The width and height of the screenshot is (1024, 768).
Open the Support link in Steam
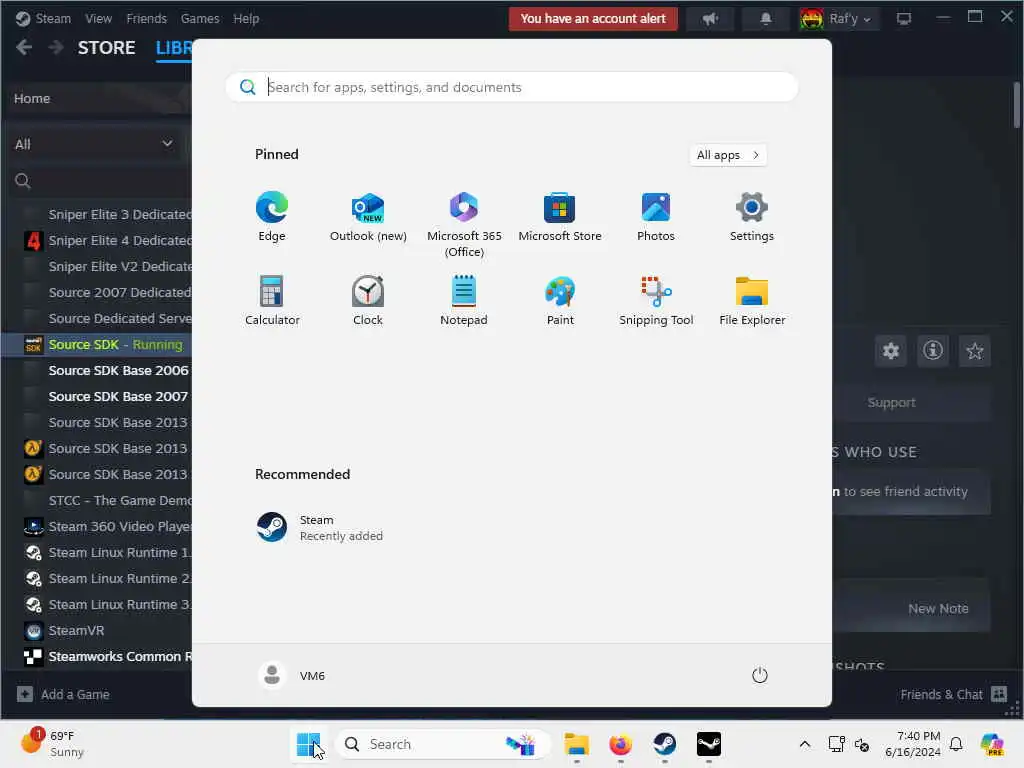(891, 402)
